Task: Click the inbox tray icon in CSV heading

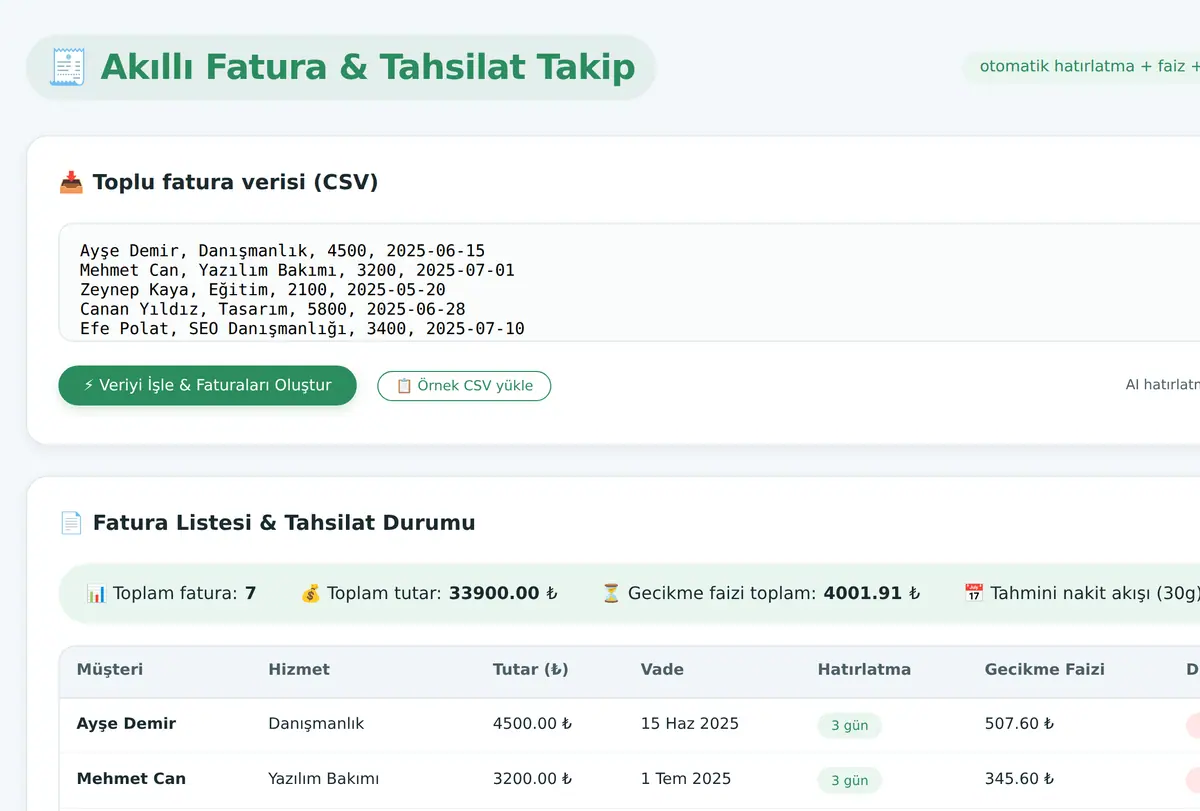Action: [x=71, y=182]
